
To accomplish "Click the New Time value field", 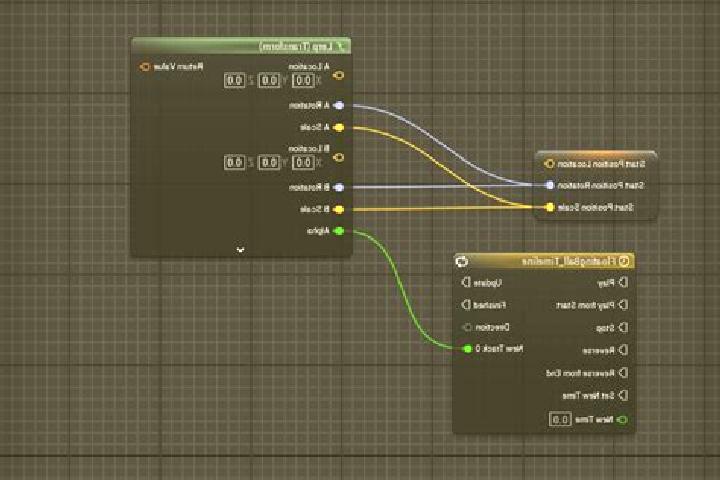I will (x=560, y=419).
